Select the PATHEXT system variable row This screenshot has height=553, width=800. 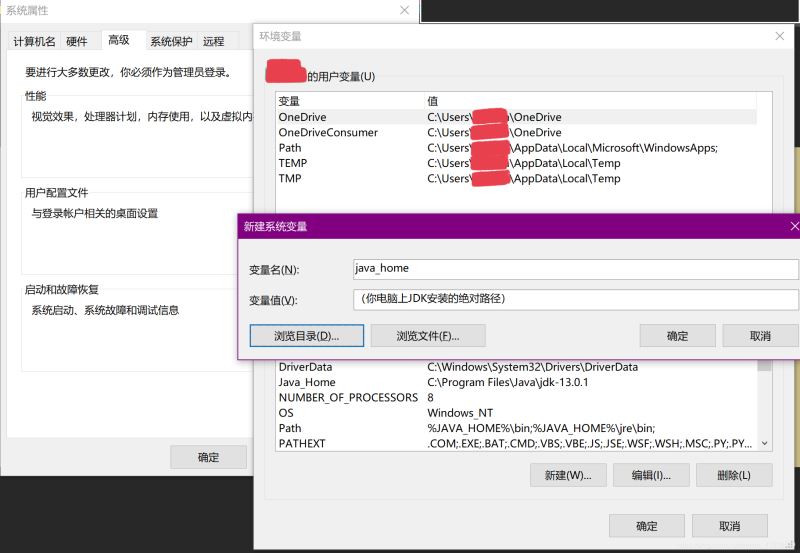pos(516,443)
